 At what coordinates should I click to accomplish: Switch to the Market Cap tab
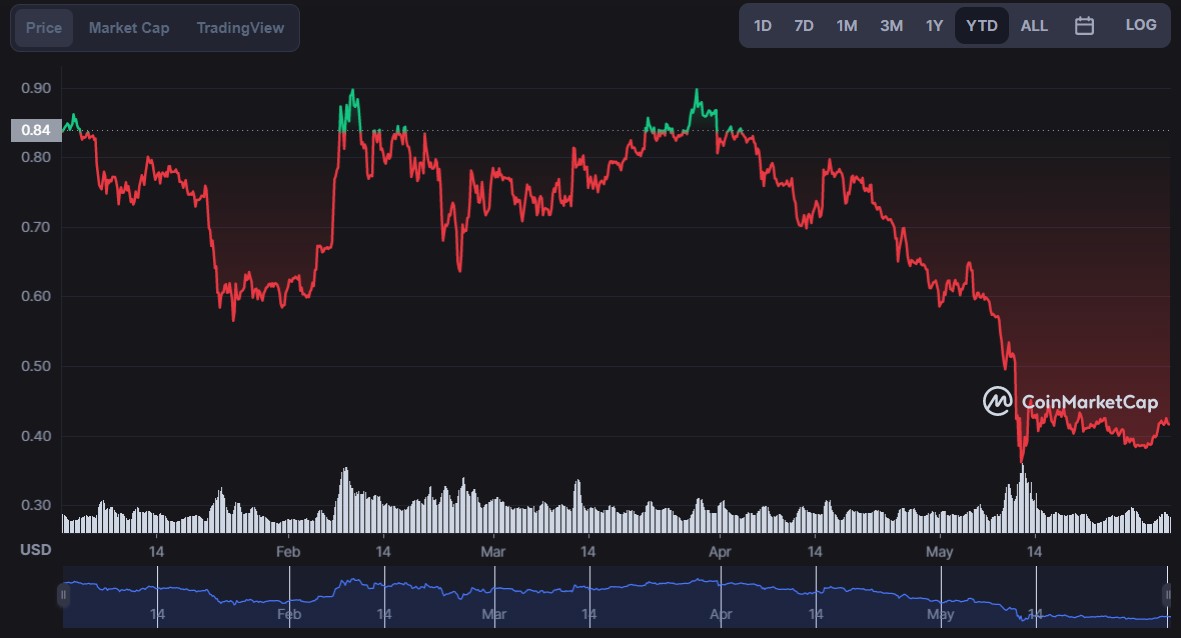[x=129, y=28]
